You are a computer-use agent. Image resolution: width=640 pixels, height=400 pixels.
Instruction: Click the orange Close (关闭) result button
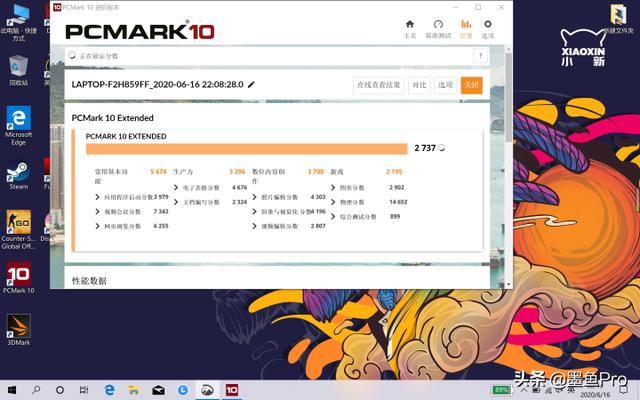471,85
